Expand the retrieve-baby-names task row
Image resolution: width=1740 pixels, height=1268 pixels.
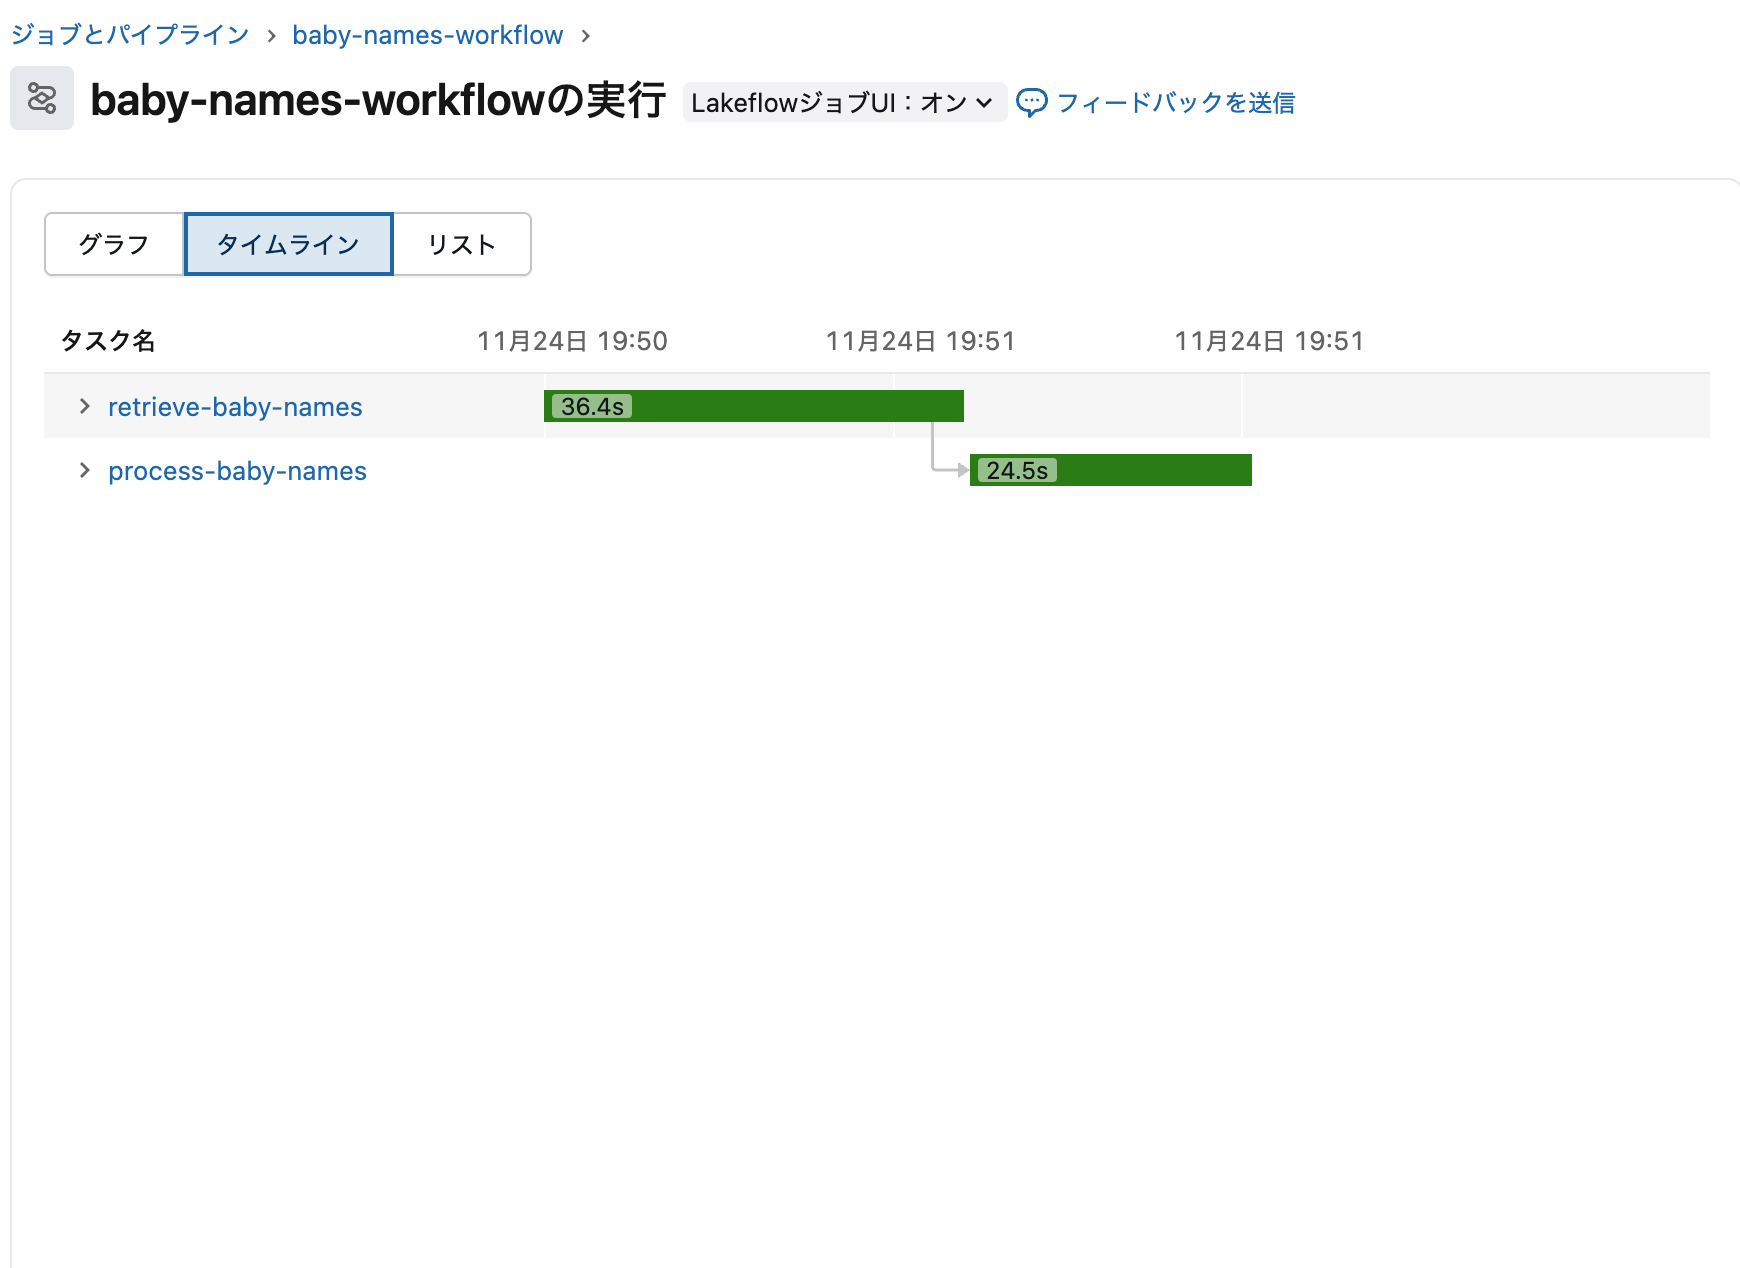tap(84, 406)
